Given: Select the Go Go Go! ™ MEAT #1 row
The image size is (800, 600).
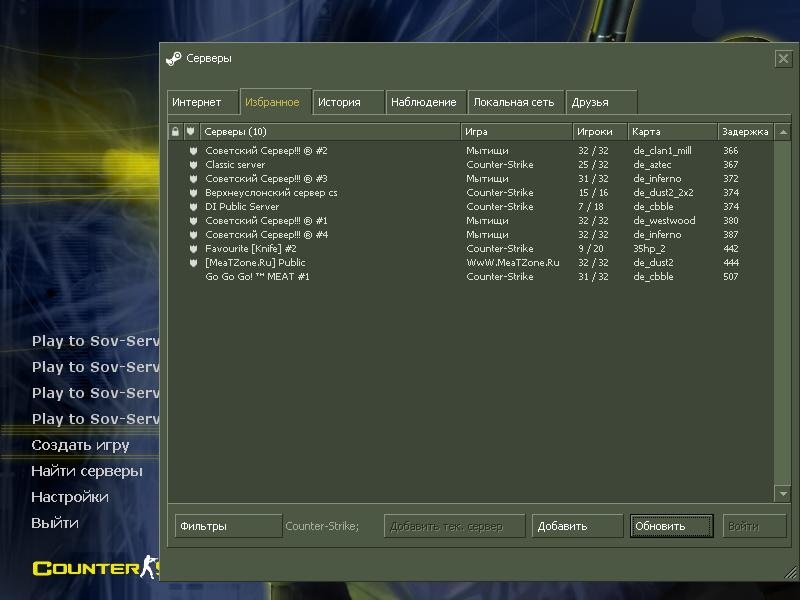Looking at the screenshot, I should 470,277.
